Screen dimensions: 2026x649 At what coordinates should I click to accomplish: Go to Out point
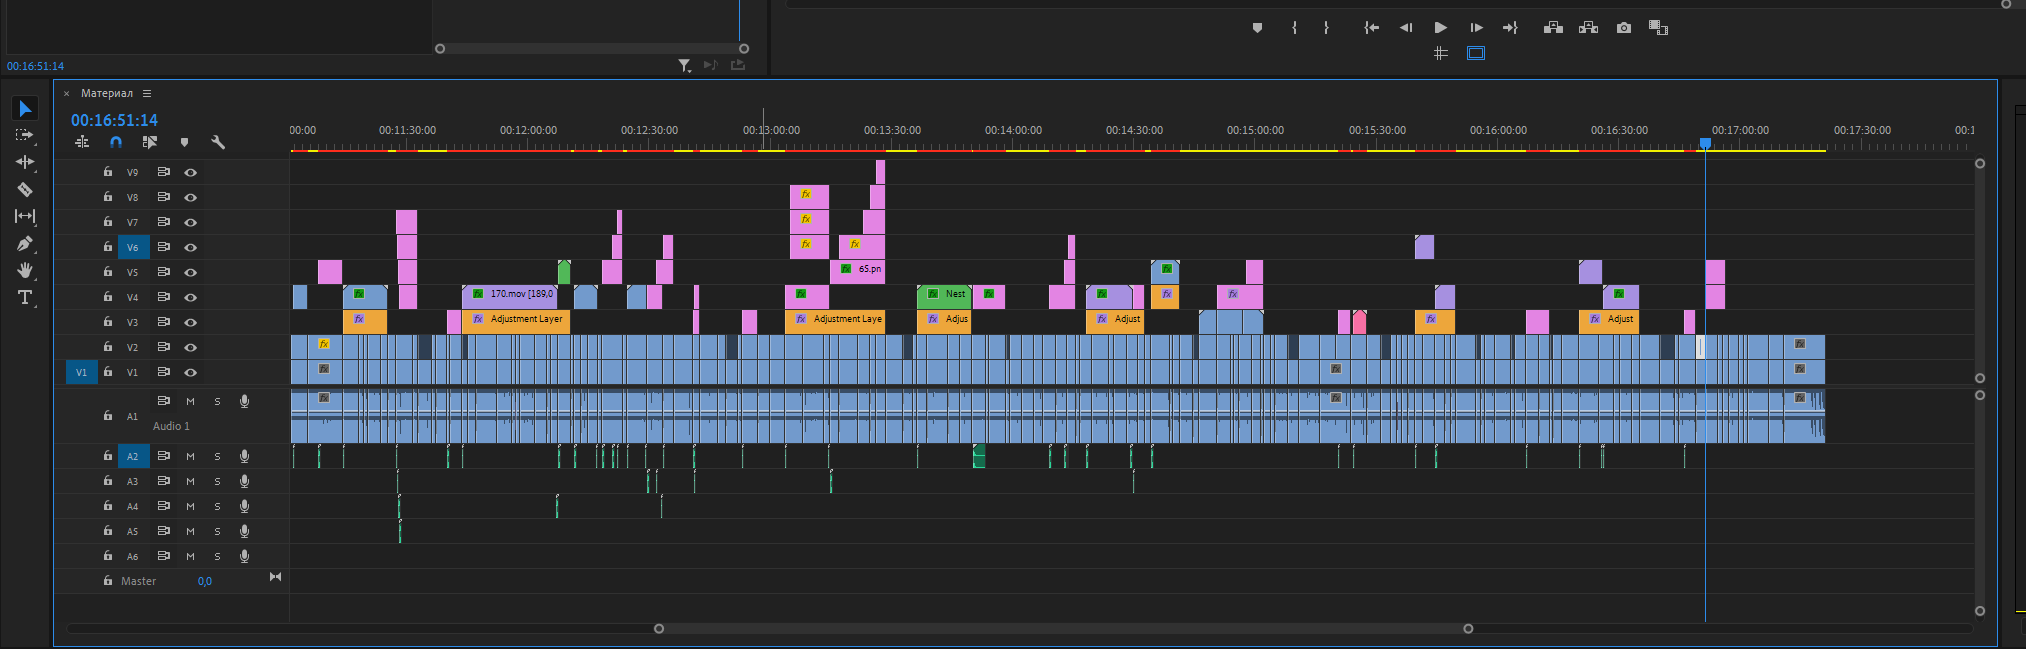pos(1510,28)
